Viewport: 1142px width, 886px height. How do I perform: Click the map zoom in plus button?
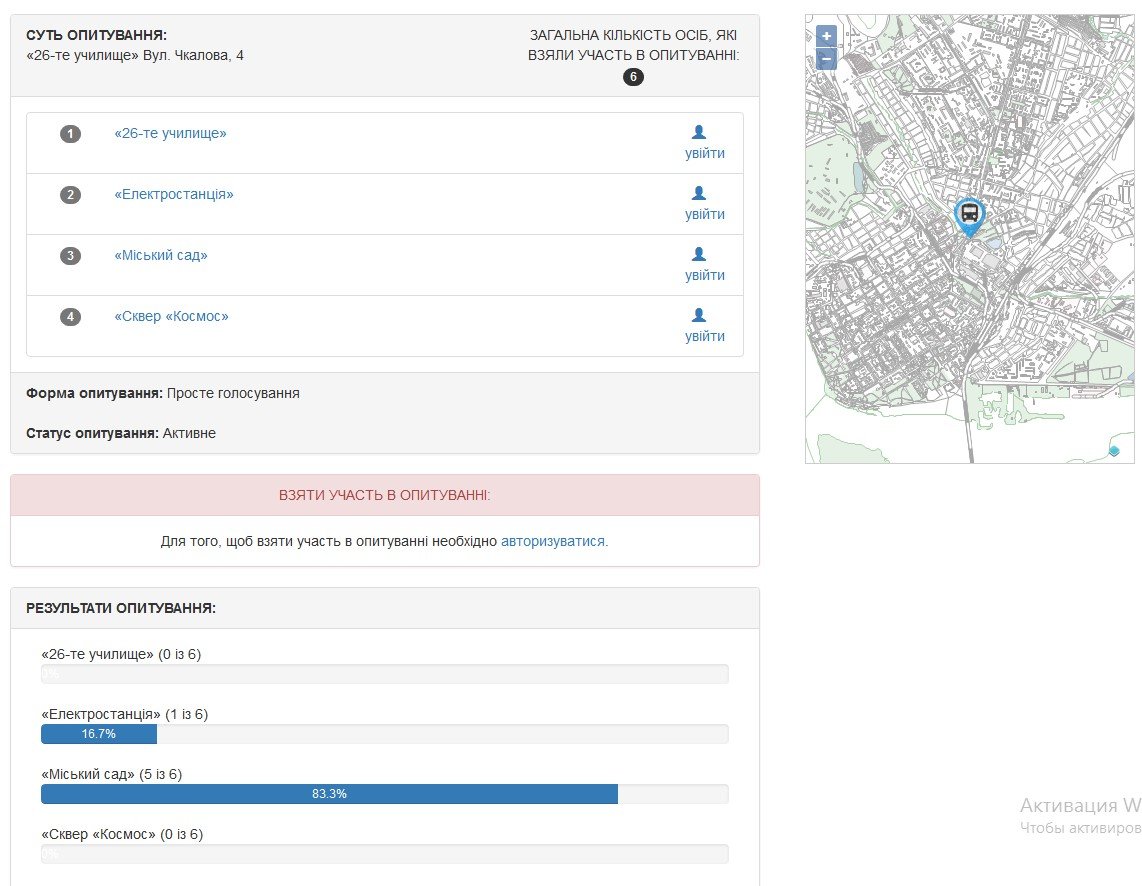point(826,36)
